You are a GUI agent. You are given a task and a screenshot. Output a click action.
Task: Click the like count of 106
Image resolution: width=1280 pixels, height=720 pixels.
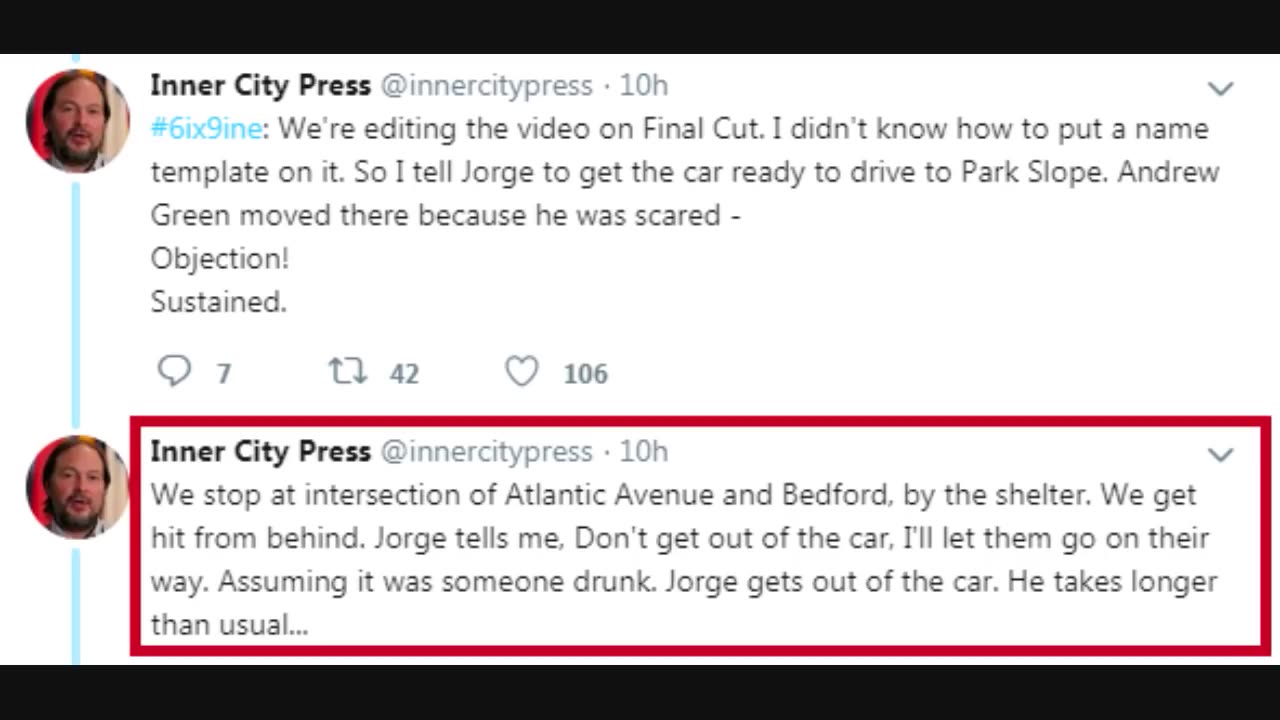[x=585, y=374]
